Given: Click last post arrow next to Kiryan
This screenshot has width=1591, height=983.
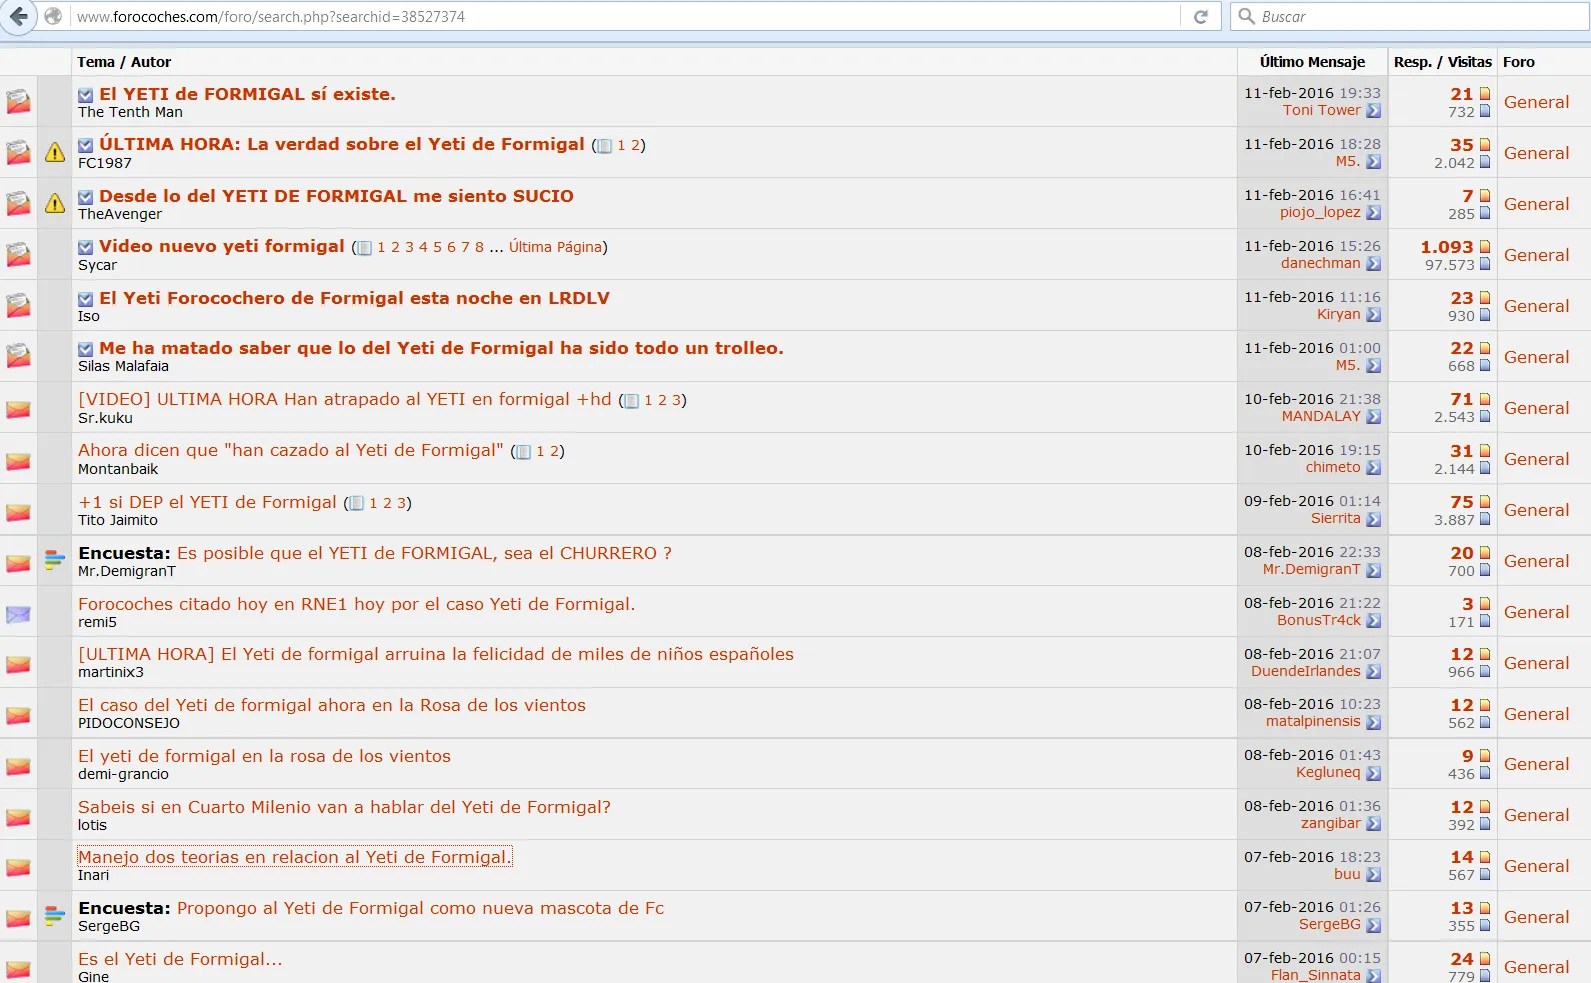Looking at the screenshot, I should (x=1374, y=315).
